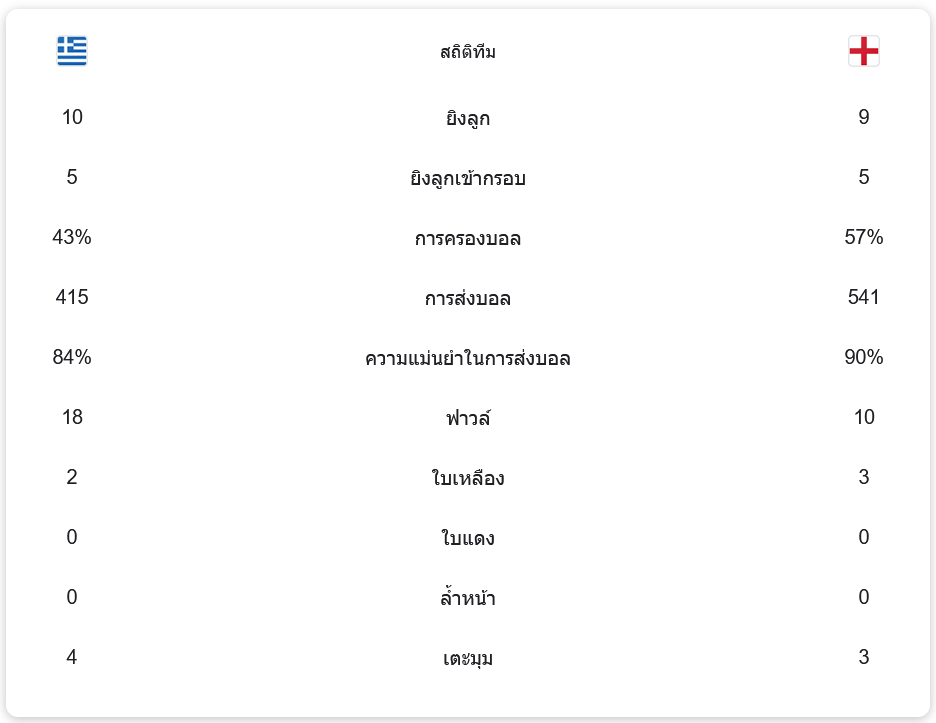Click Greece's 18 fouls value
The image size is (936, 723).
pos(72,417)
